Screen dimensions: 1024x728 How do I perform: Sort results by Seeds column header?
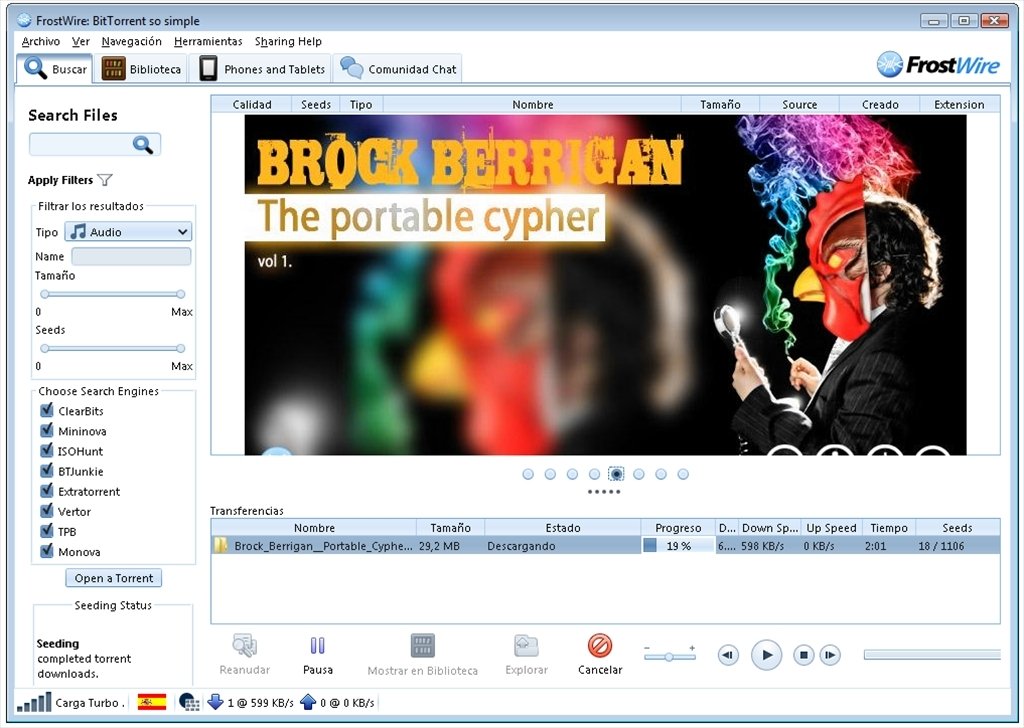(x=315, y=104)
